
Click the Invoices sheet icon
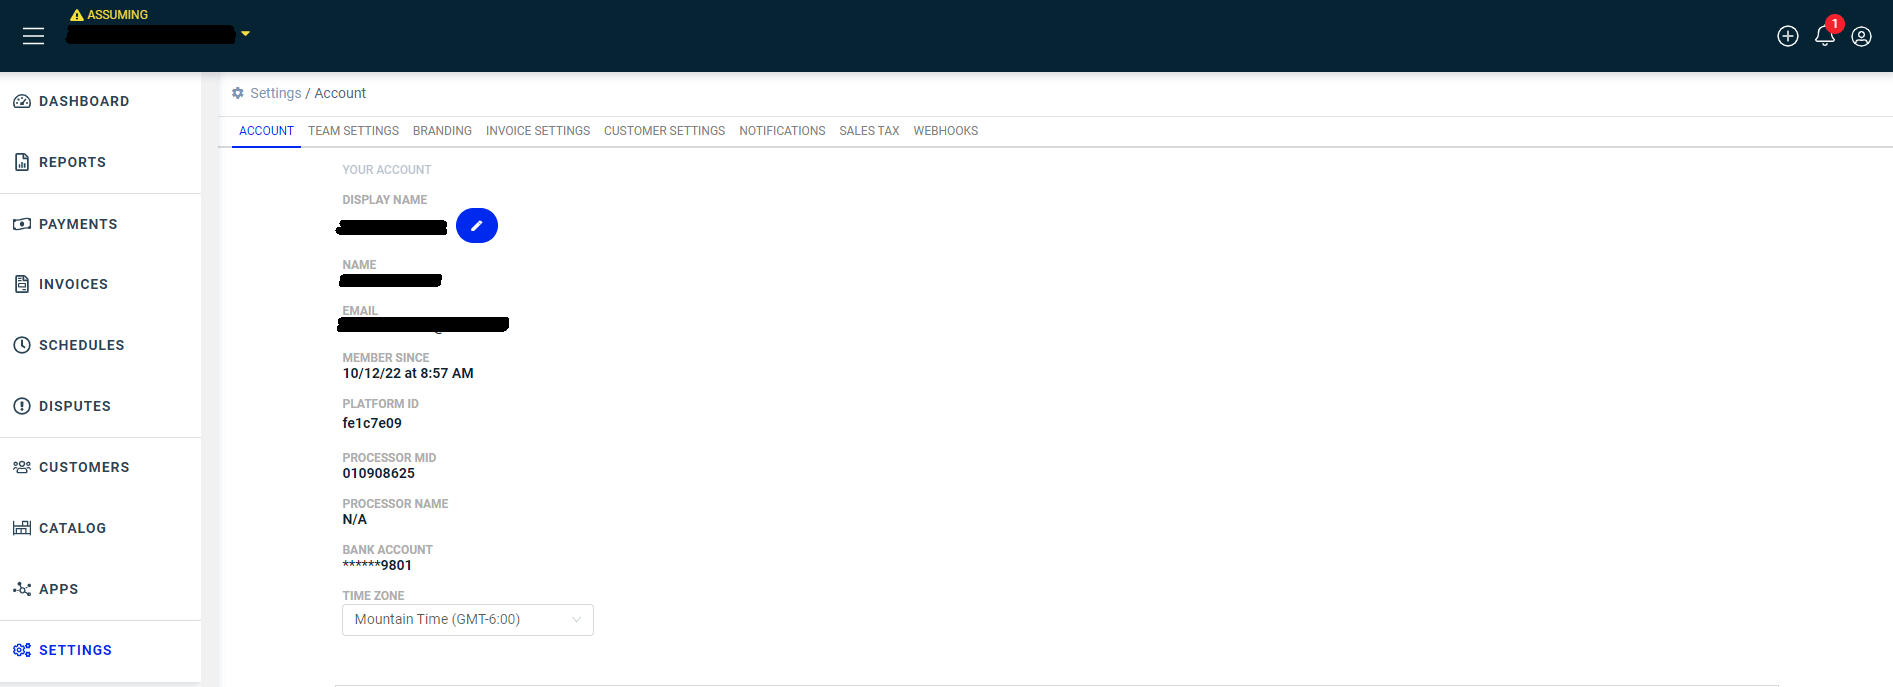[x=22, y=284]
